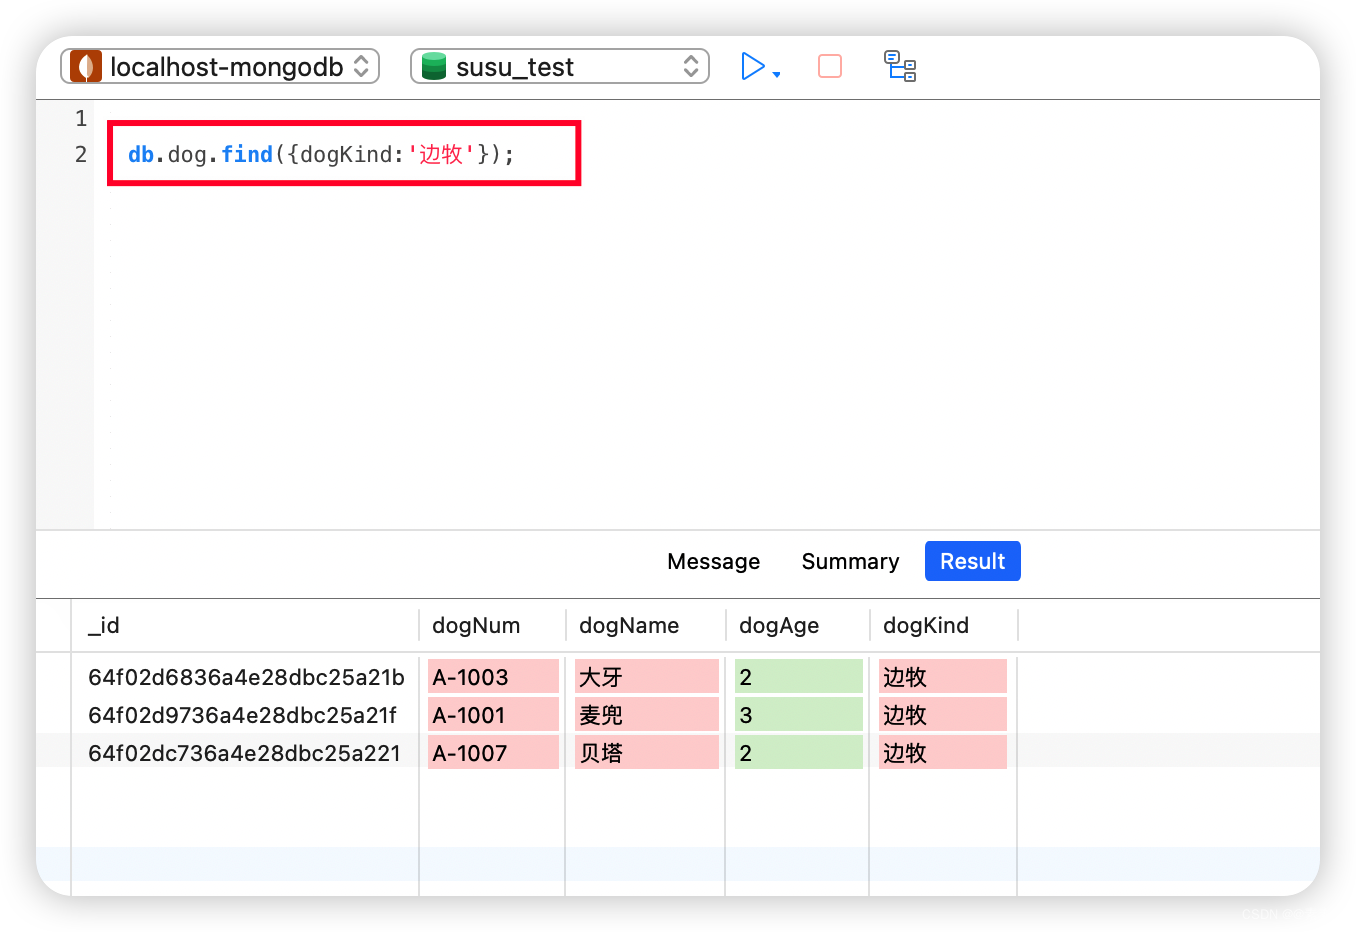The width and height of the screenshot is (1356, 932).
Task: Select the A-1001 dogNum cell
Action: [x=493, y=715]
